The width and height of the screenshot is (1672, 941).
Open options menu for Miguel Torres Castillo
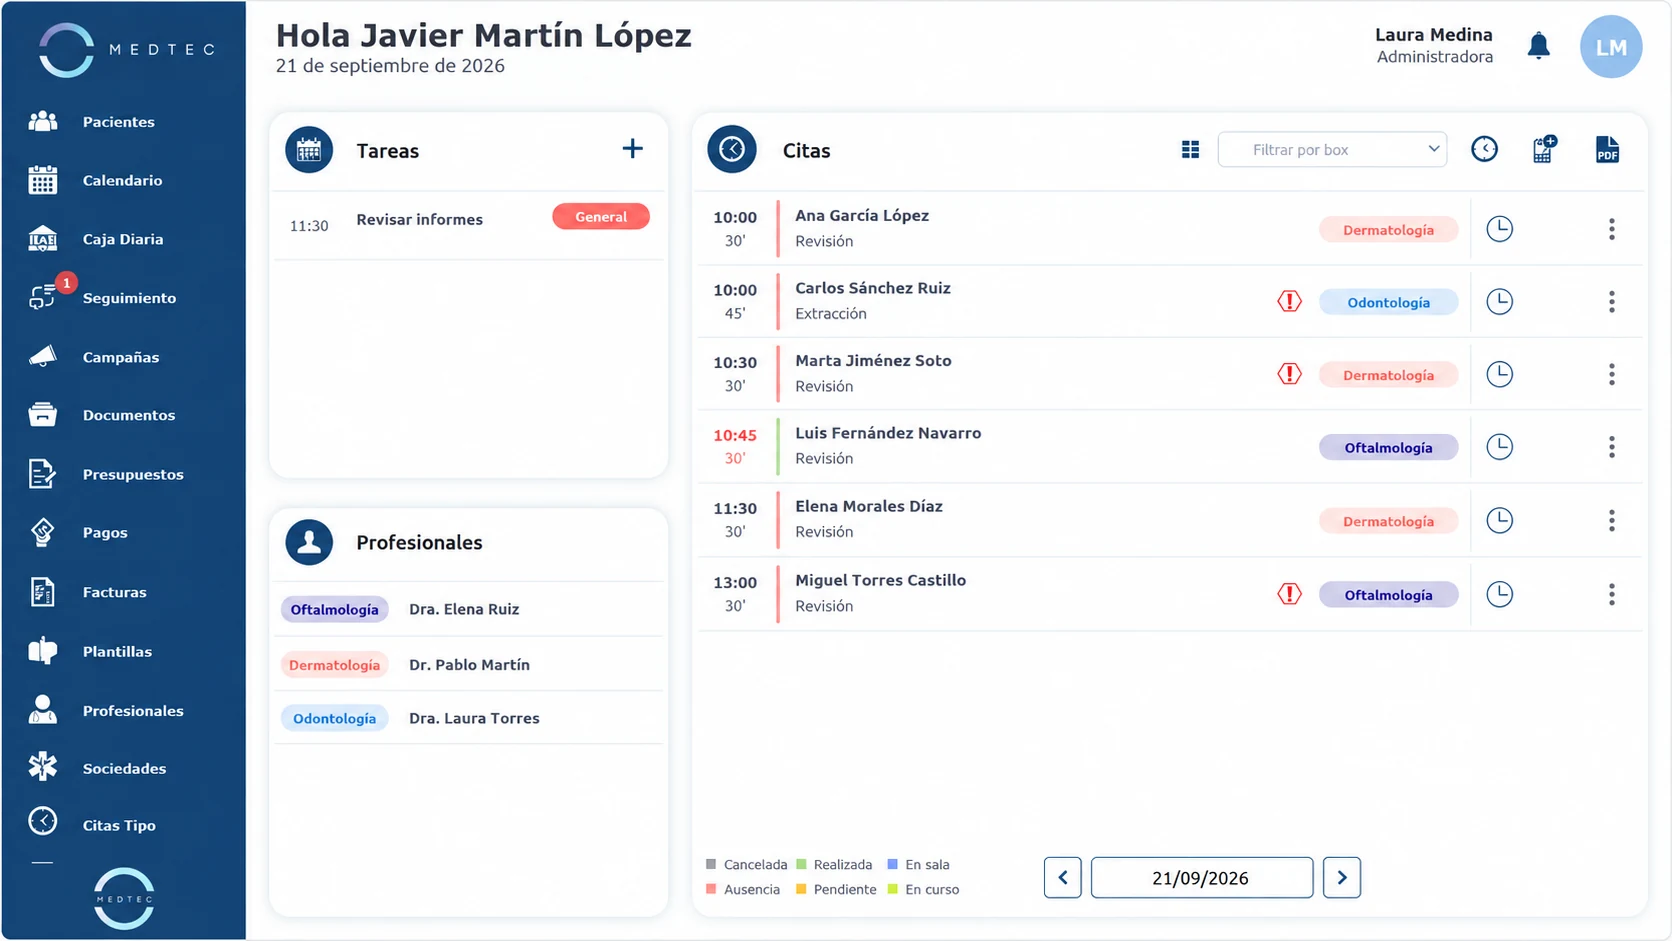[x=1611, y=595]
